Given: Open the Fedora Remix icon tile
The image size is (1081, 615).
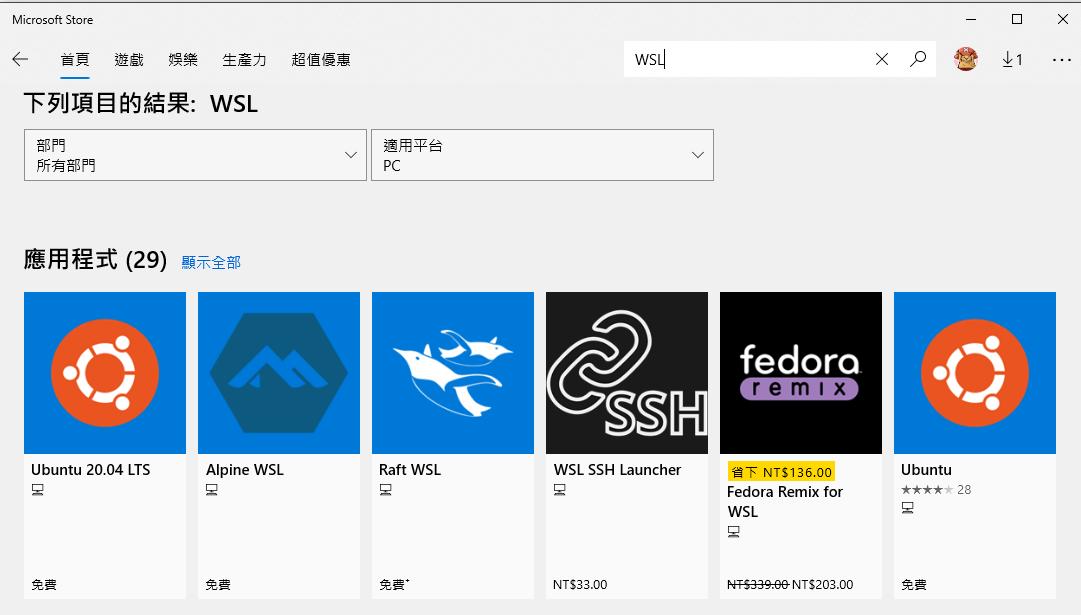Looking at the screenshot, I should 801,373.
